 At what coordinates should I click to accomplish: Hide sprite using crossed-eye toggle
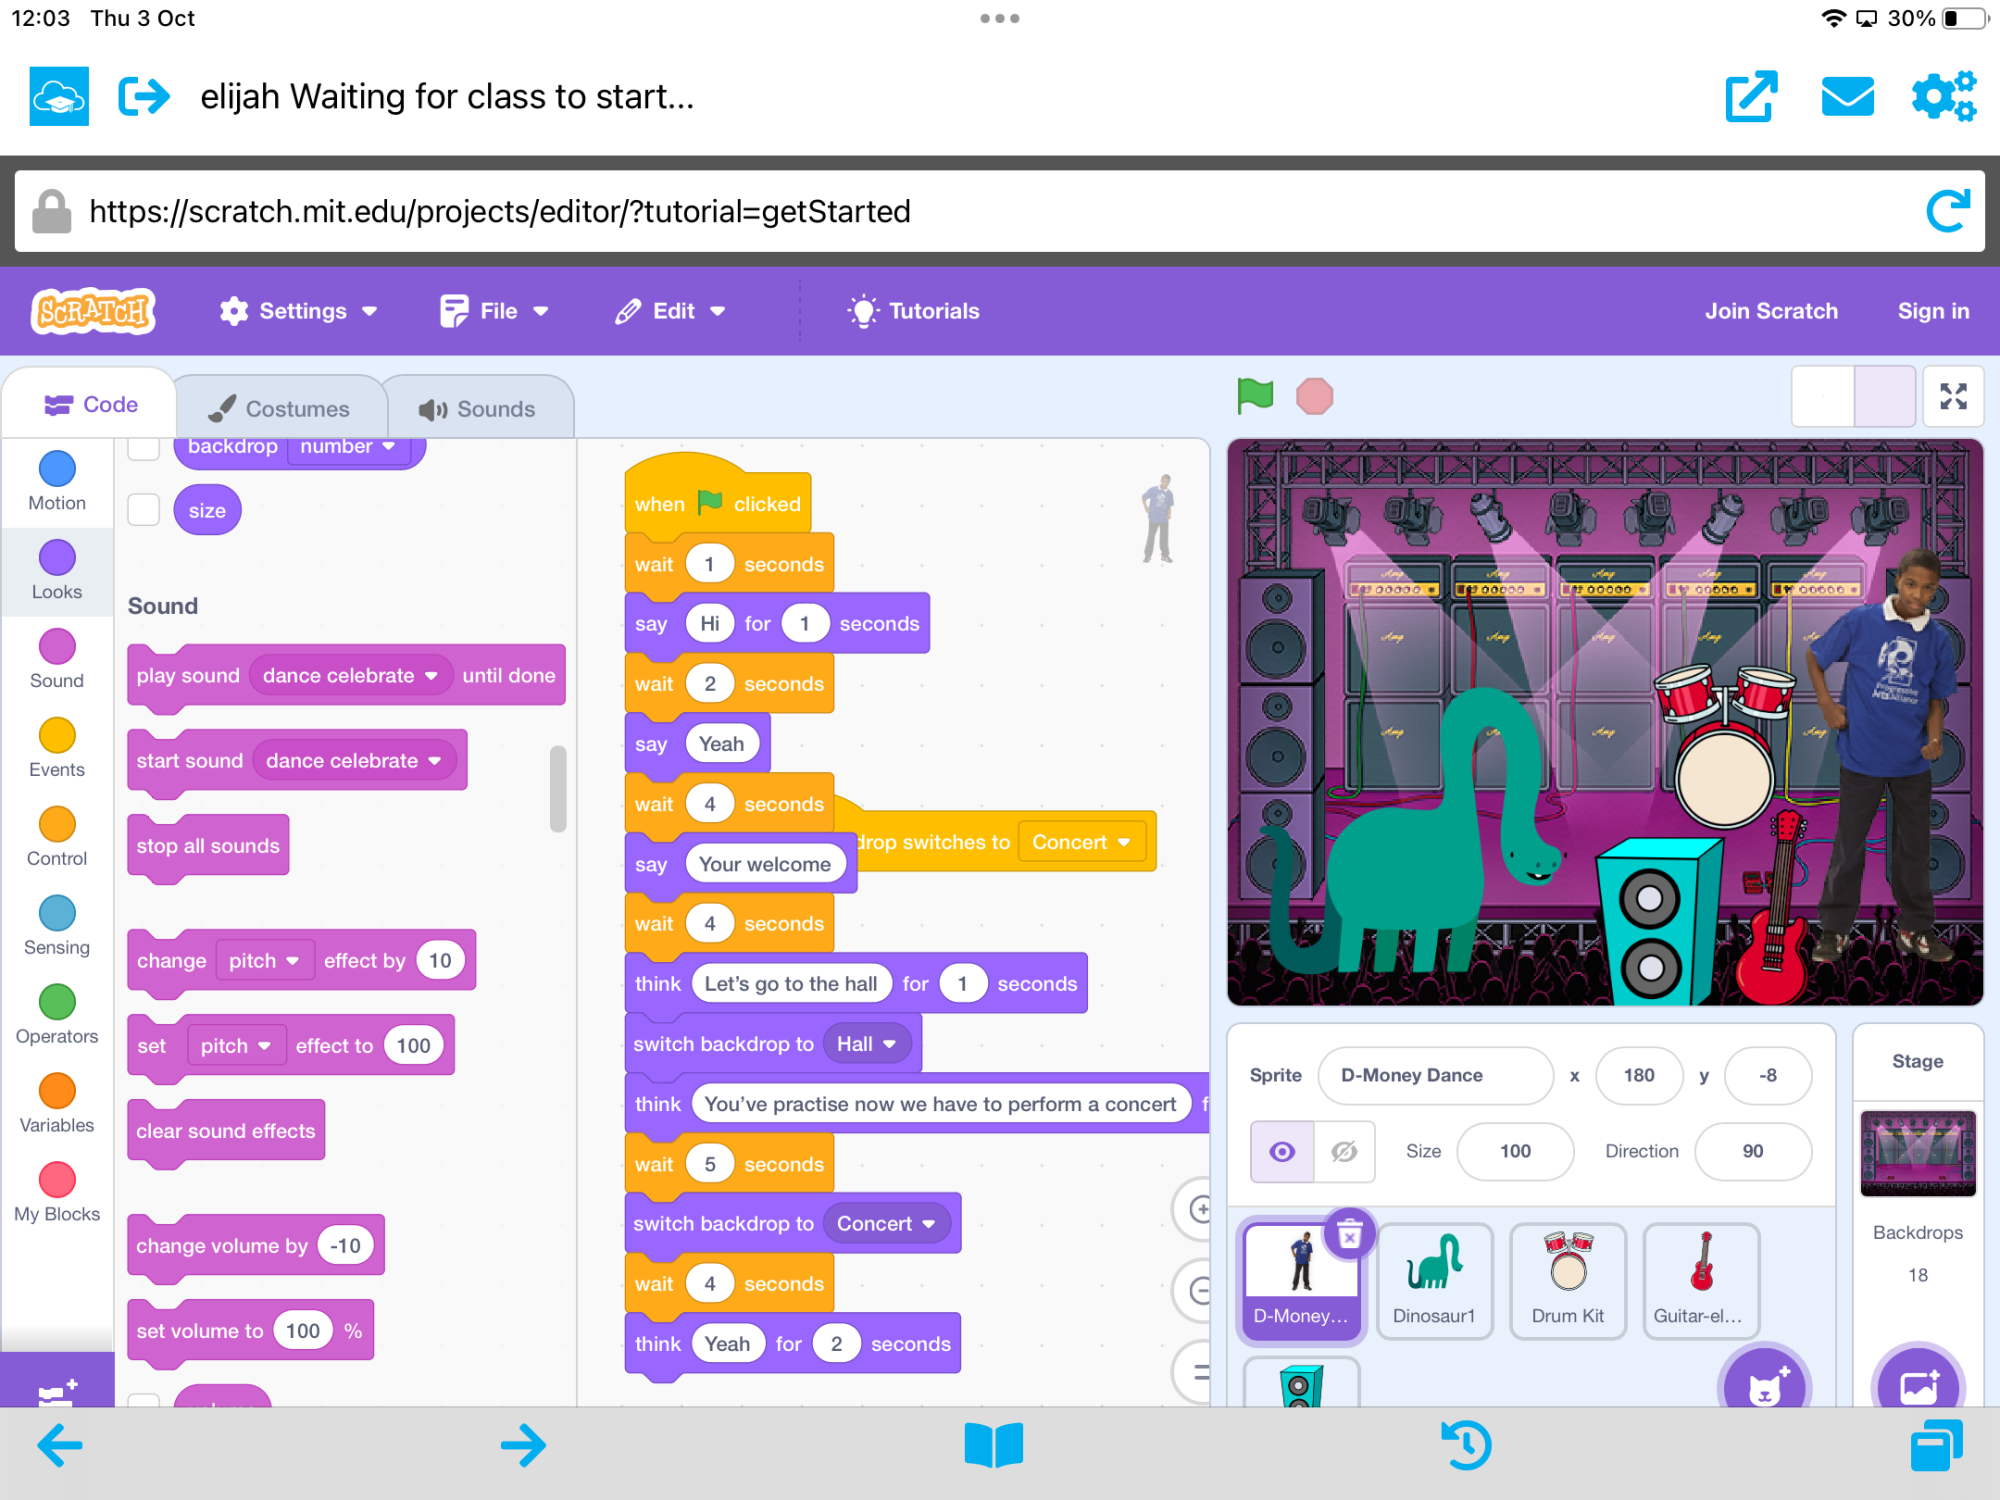[x=1344, y=1151]
